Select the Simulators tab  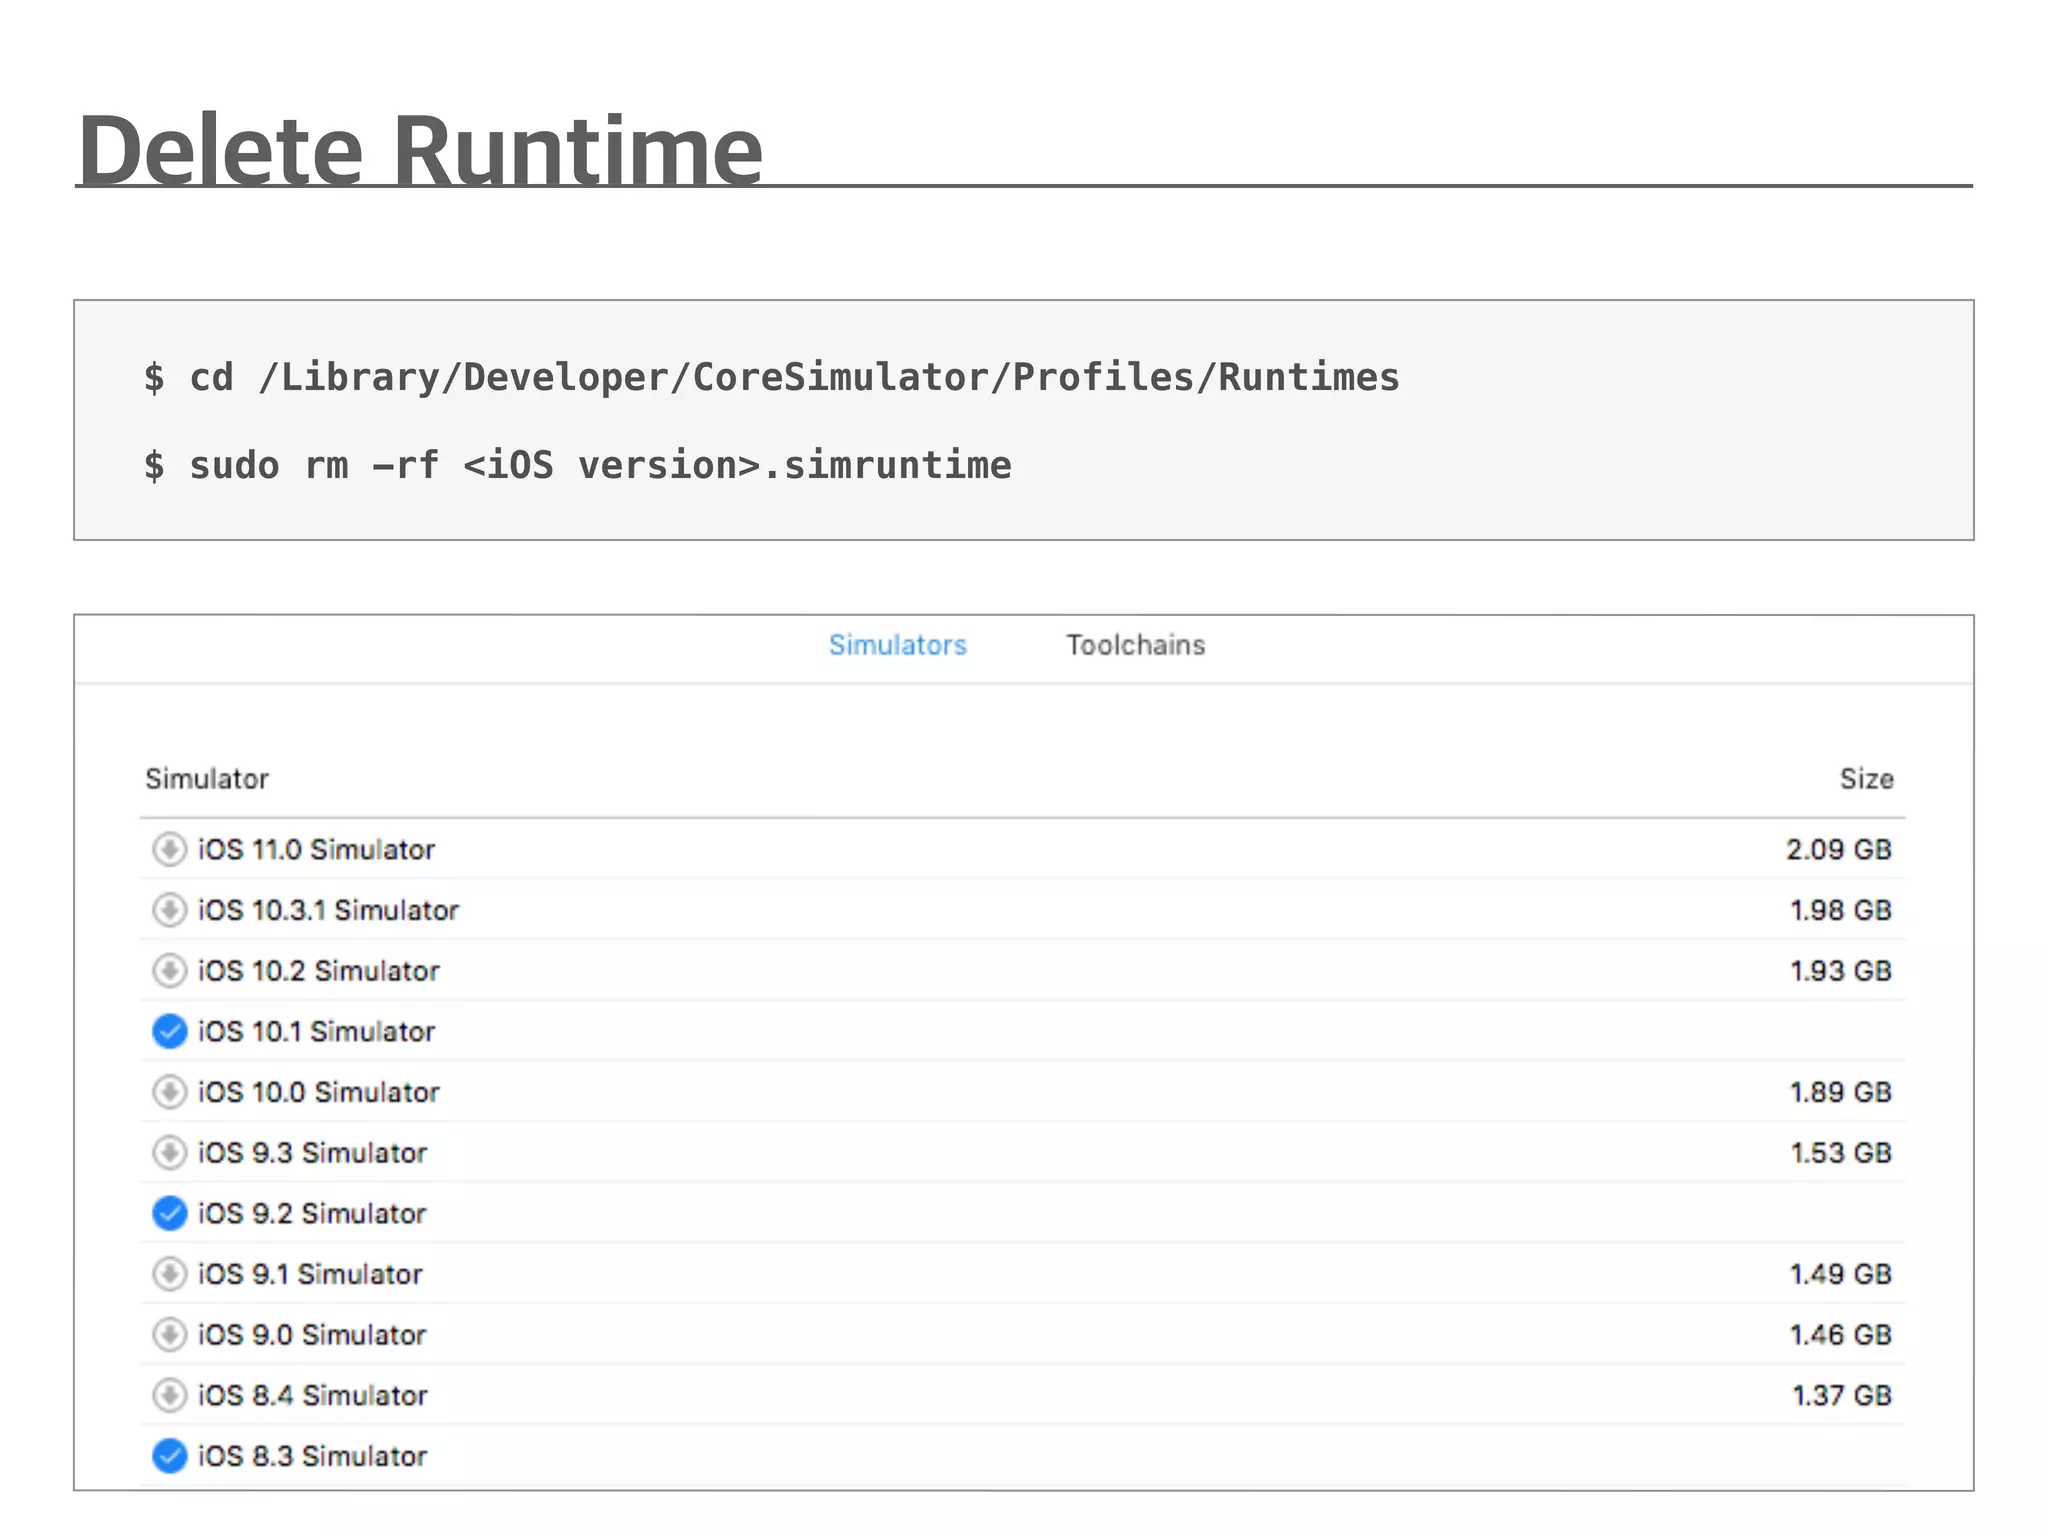tap(897, 645)
